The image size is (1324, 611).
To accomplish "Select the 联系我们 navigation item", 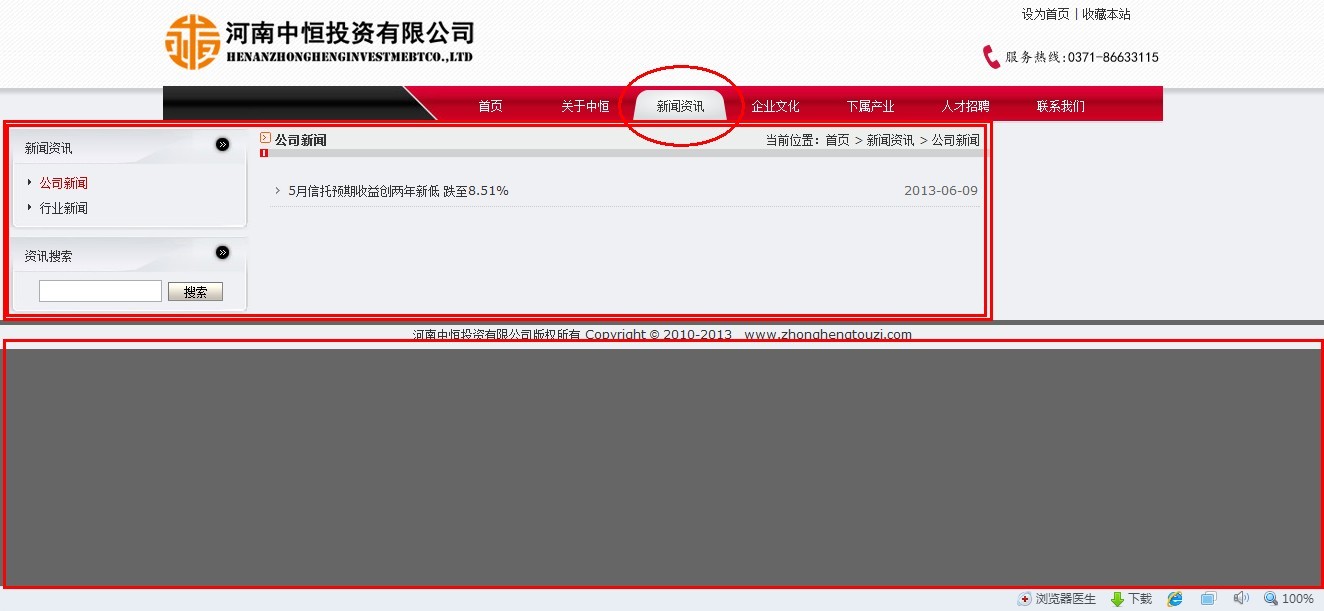I will 1060,106.
